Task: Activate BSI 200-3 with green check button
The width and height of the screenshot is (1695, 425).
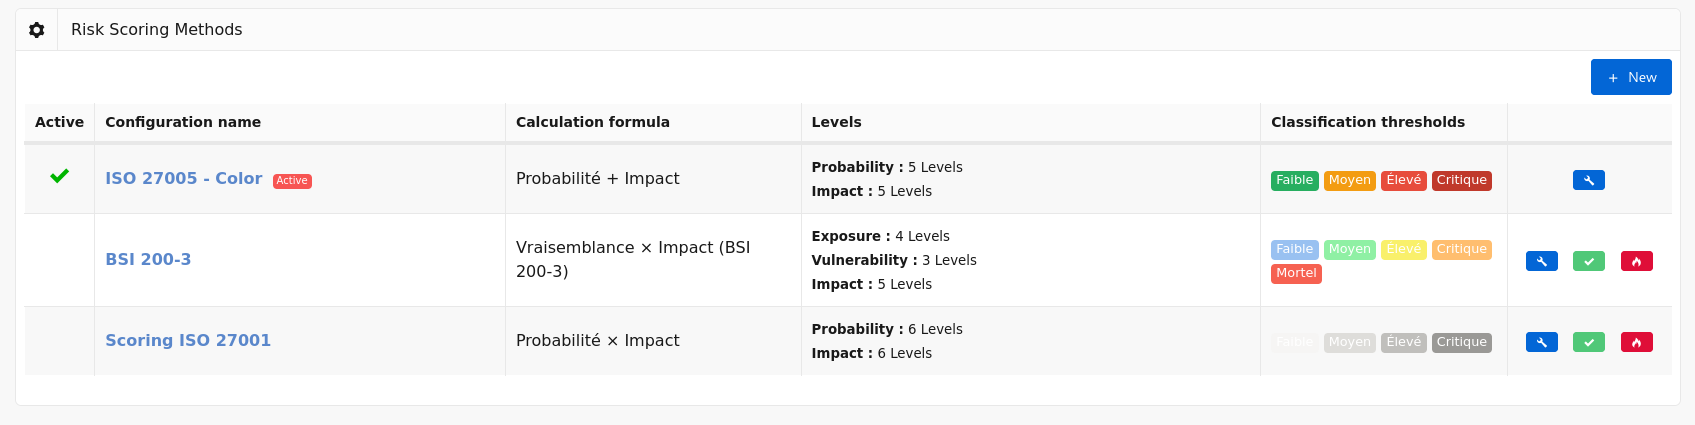Action: 1588,261
